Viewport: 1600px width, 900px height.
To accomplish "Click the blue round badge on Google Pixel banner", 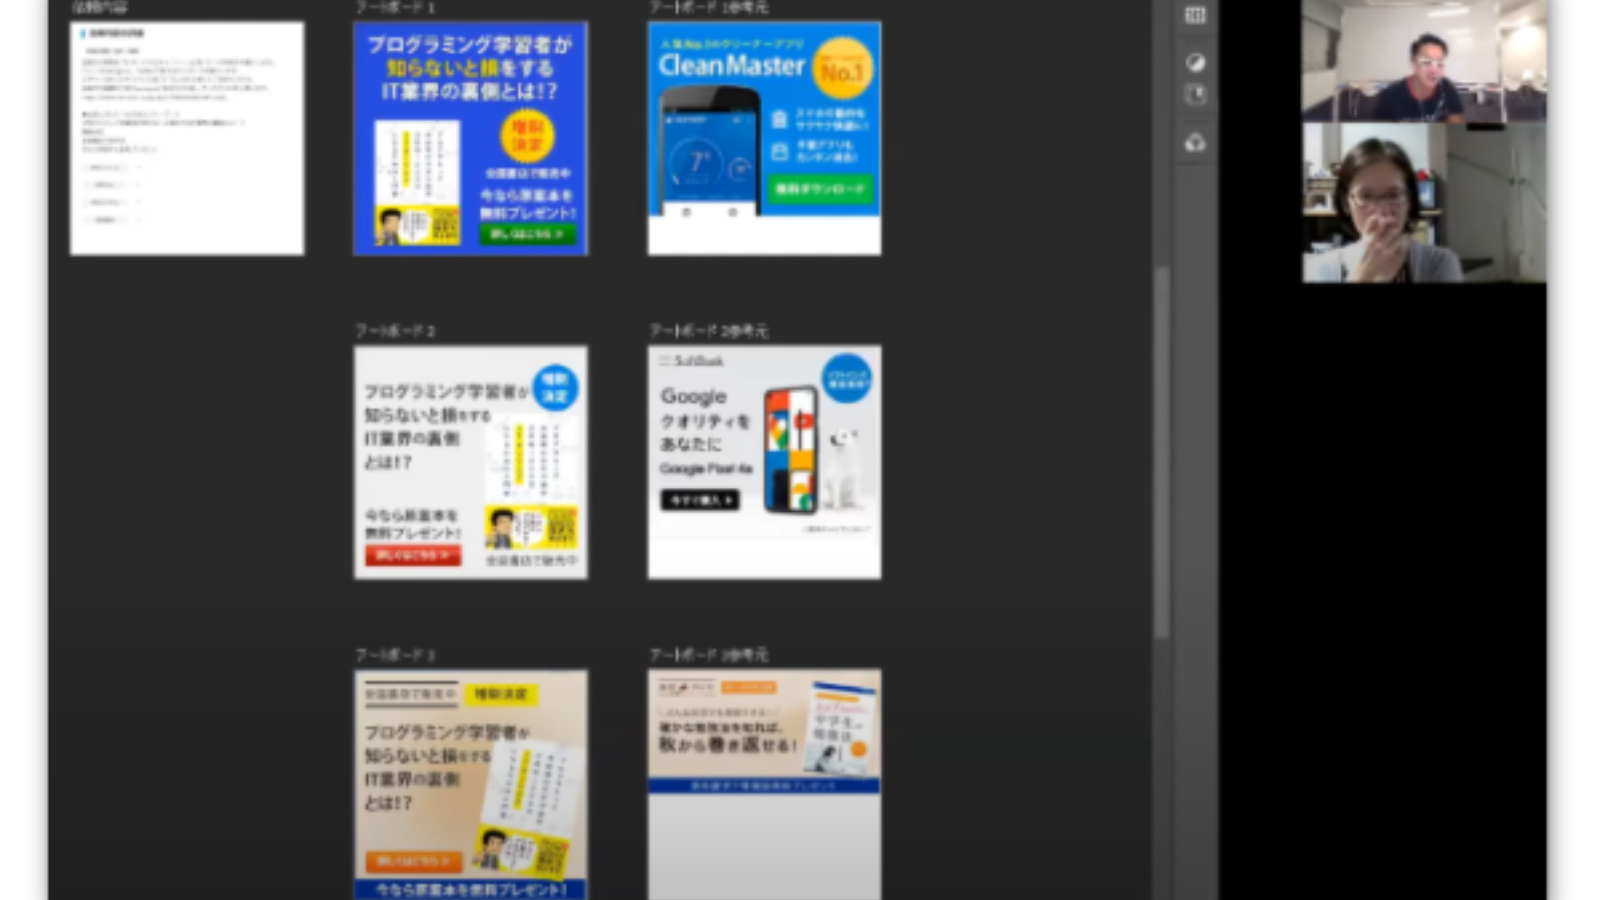I will coord(846,378).
